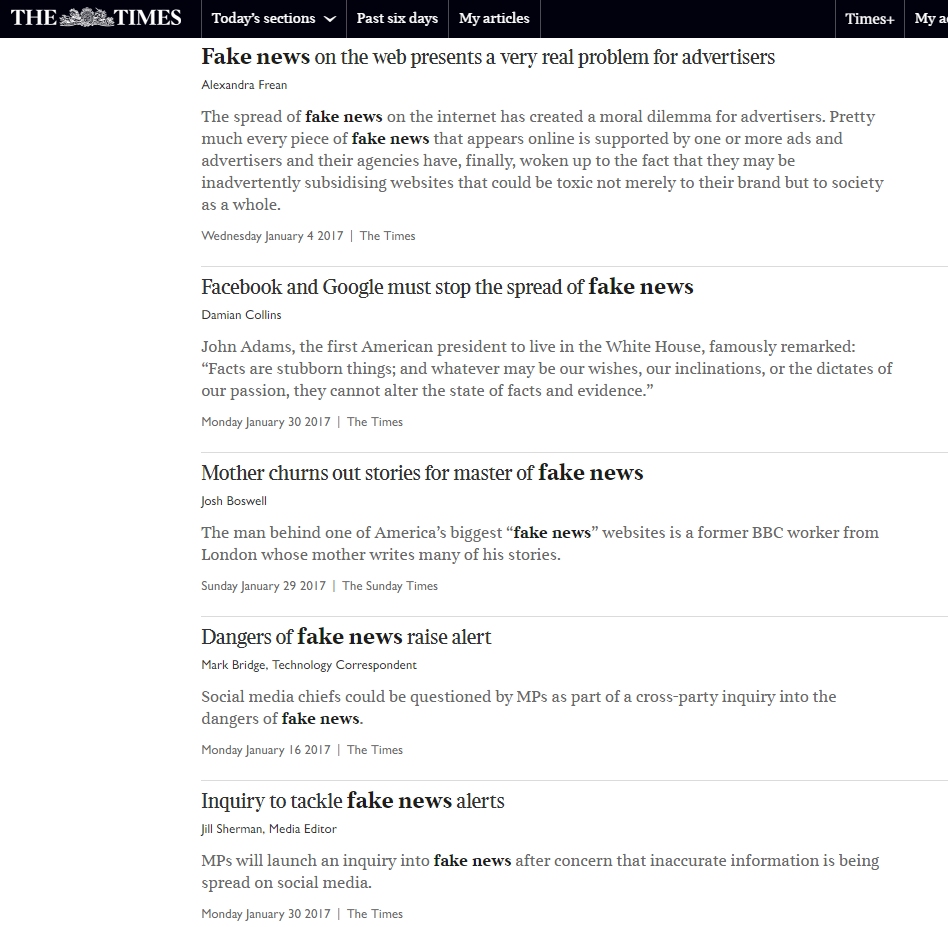The height and width of the screenshot is (927, 948).
Task: Open article 'Dangers of fake news raise alert'
Action: [x=346, y=637]
